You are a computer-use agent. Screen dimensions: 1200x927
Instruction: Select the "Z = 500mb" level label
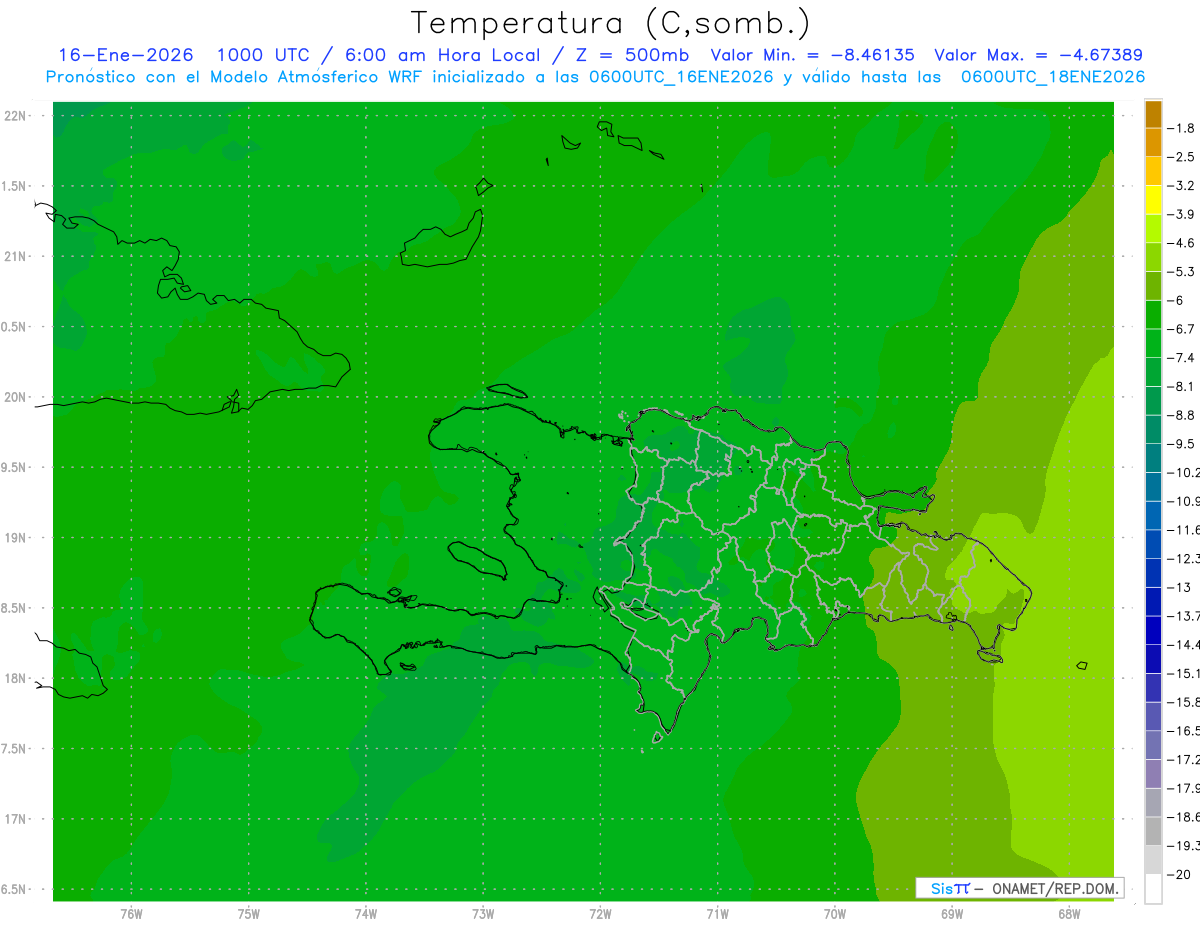pyautogui.click(x=632, y=55)
